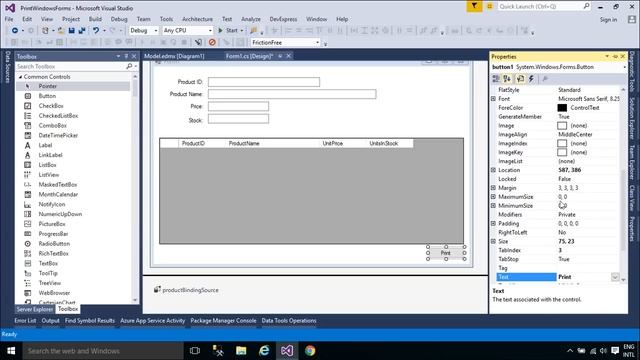
Task: Open the Start button dropdown arrow
Action: 242,31
